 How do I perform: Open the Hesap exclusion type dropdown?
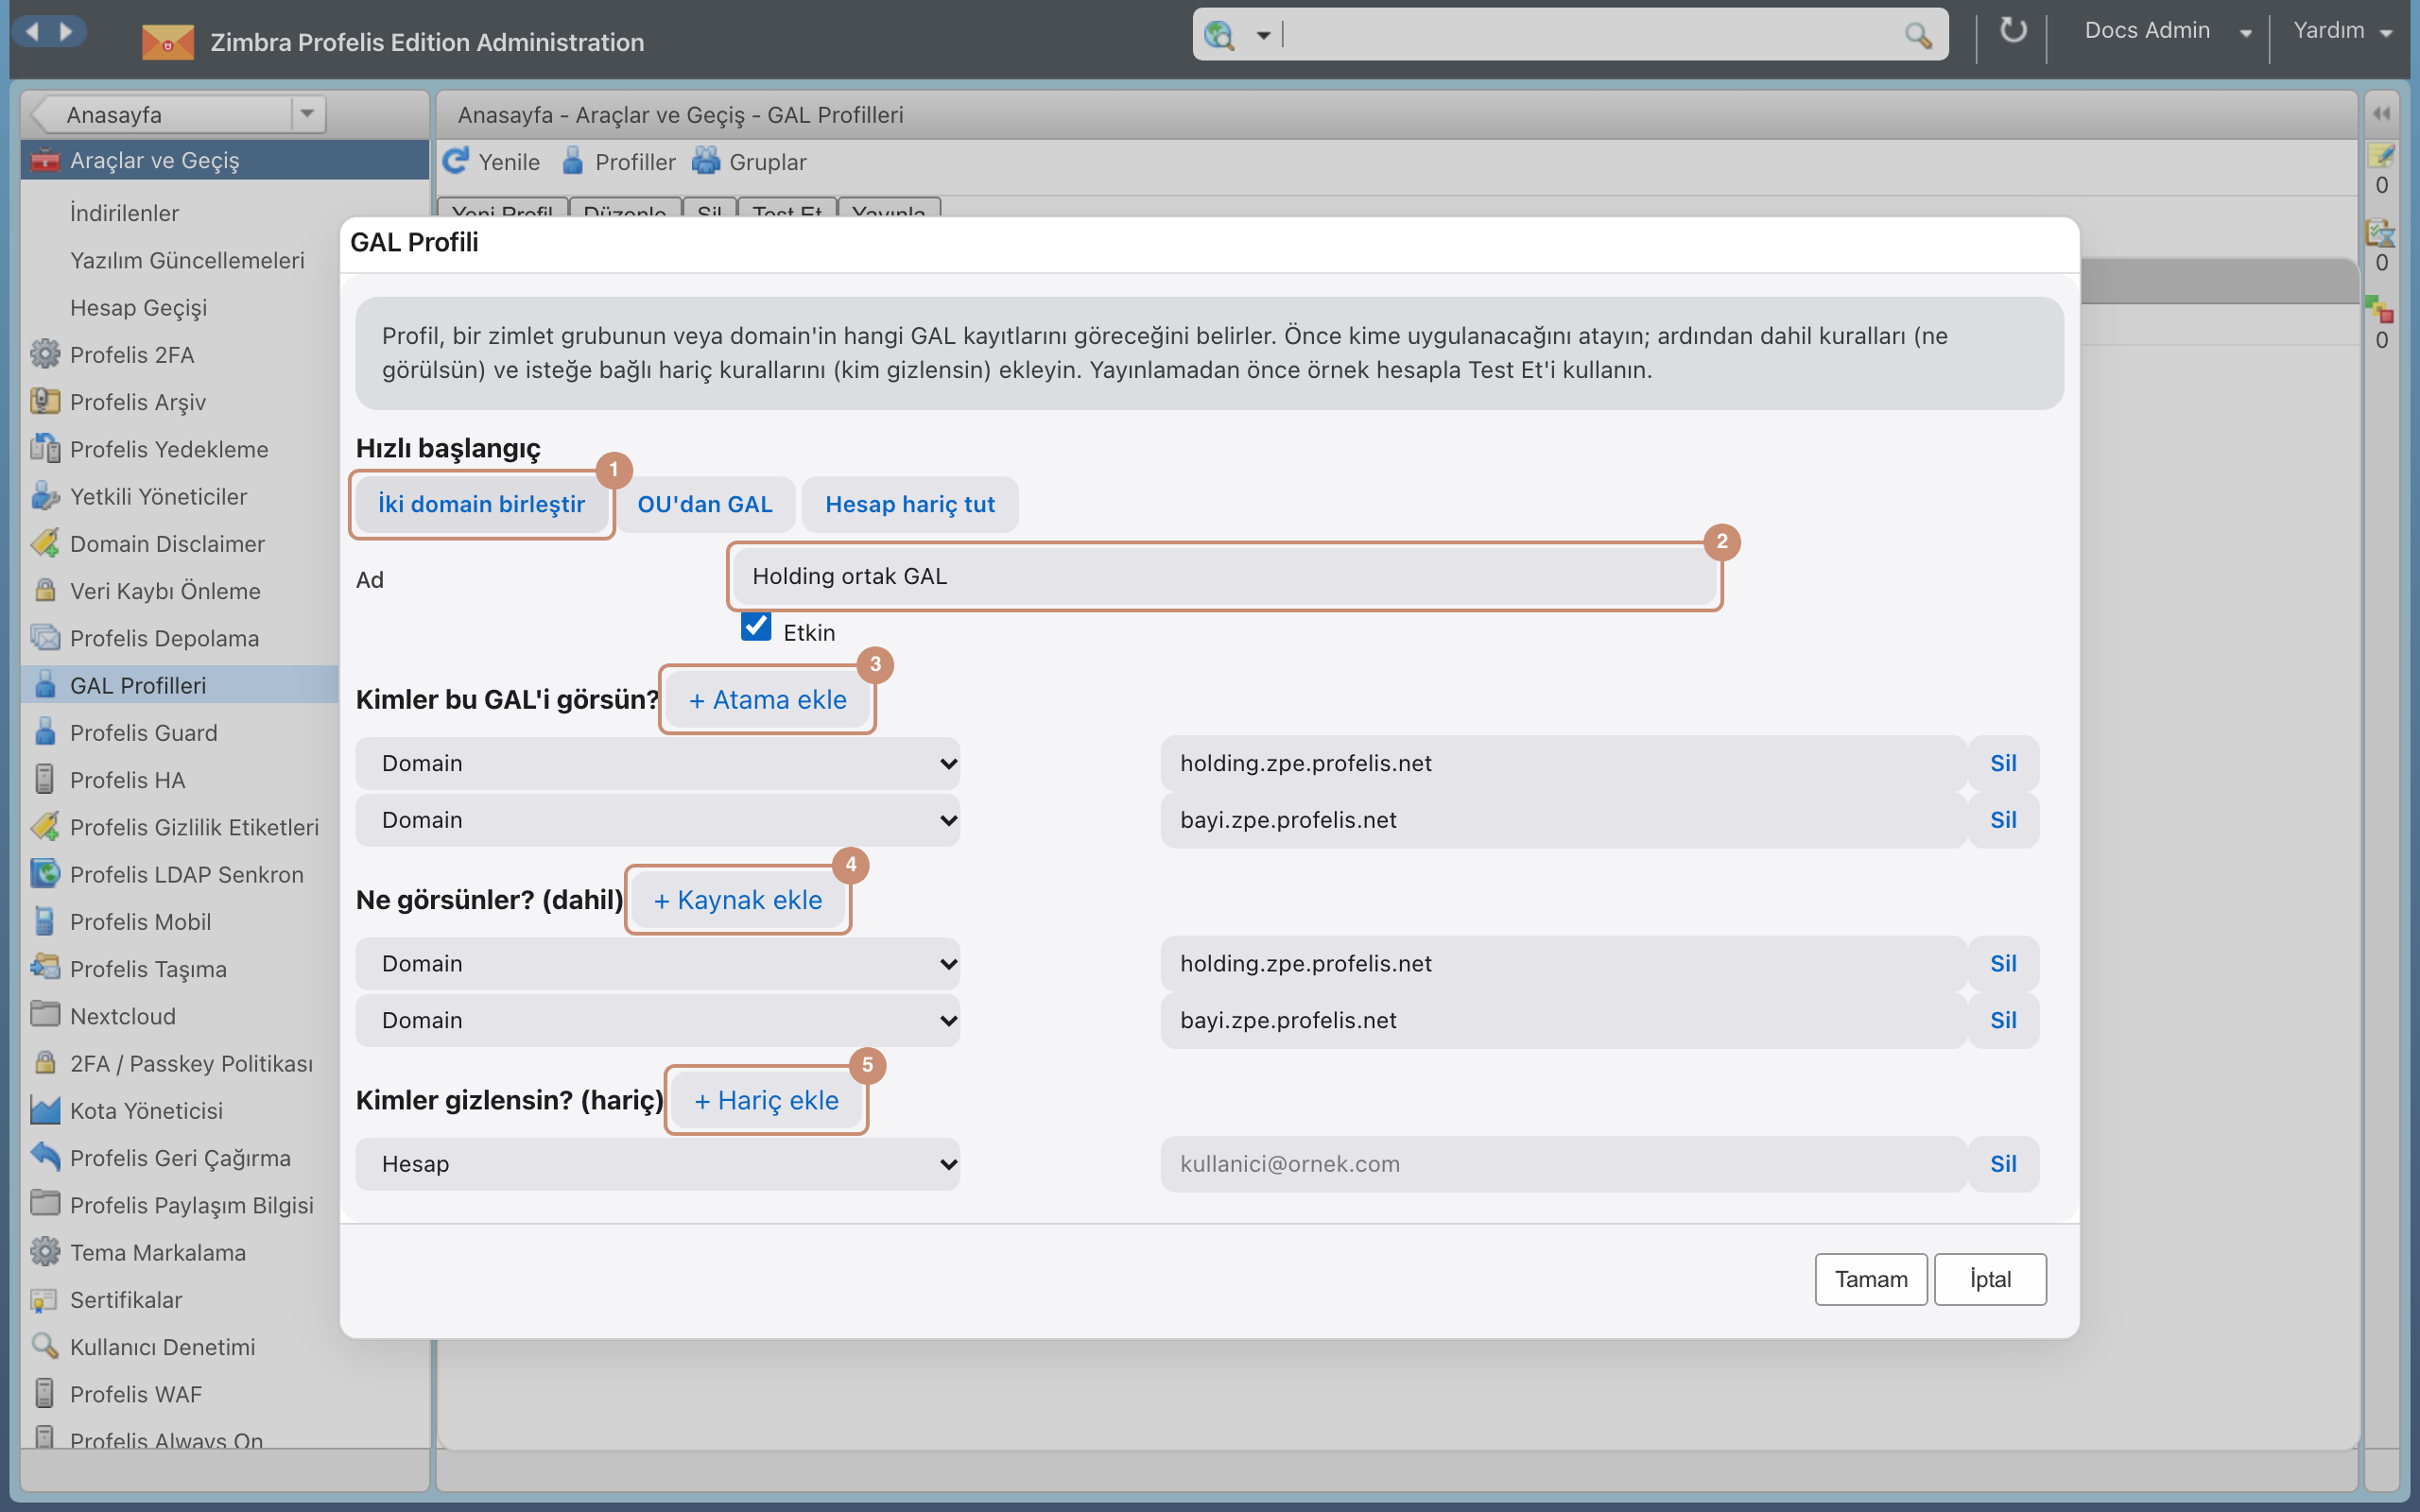[x=658, y=1164]
